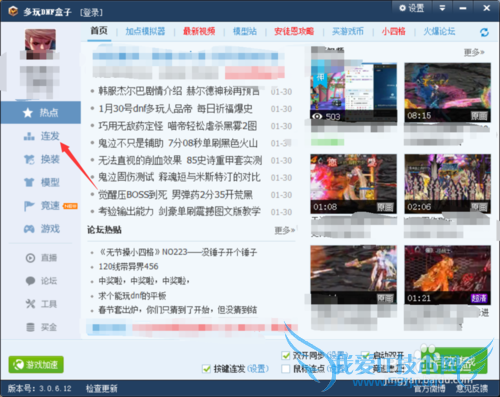Switch to the 火爆论坛 tab
Screen dimensions: 500x397
pos(439,31)
